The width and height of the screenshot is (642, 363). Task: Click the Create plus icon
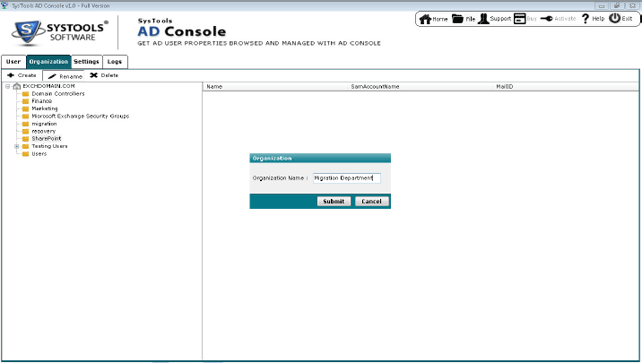click(x=11, y=75)
